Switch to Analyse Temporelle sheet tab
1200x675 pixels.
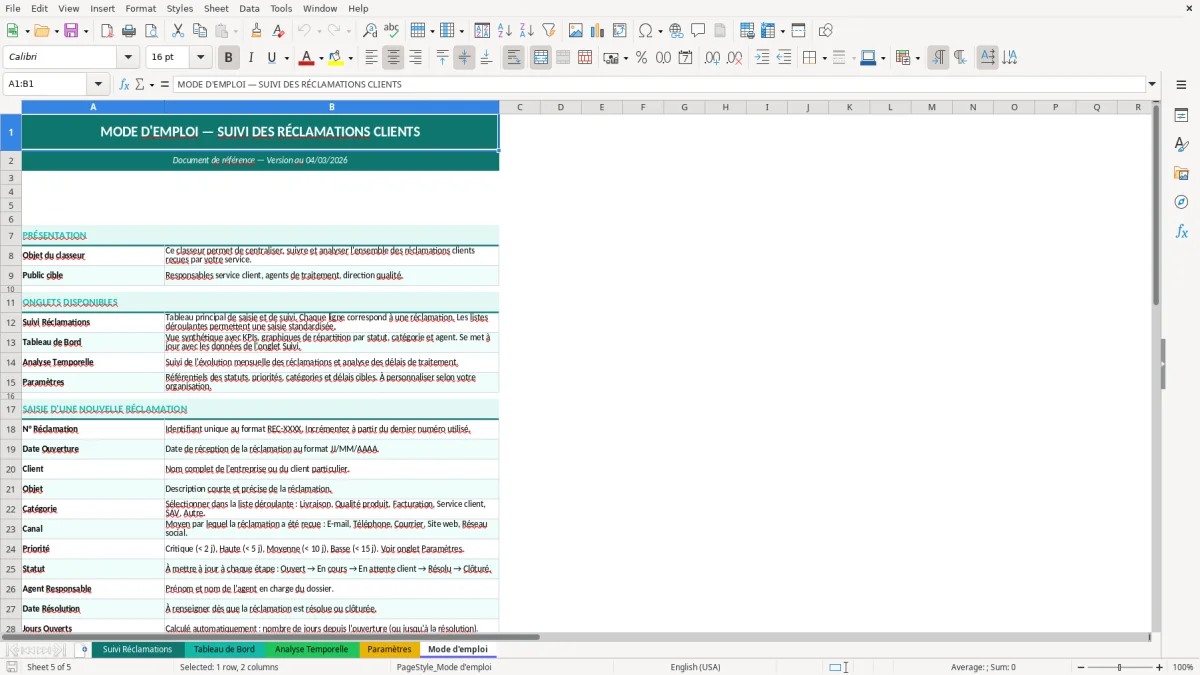[x=312, y=649]
